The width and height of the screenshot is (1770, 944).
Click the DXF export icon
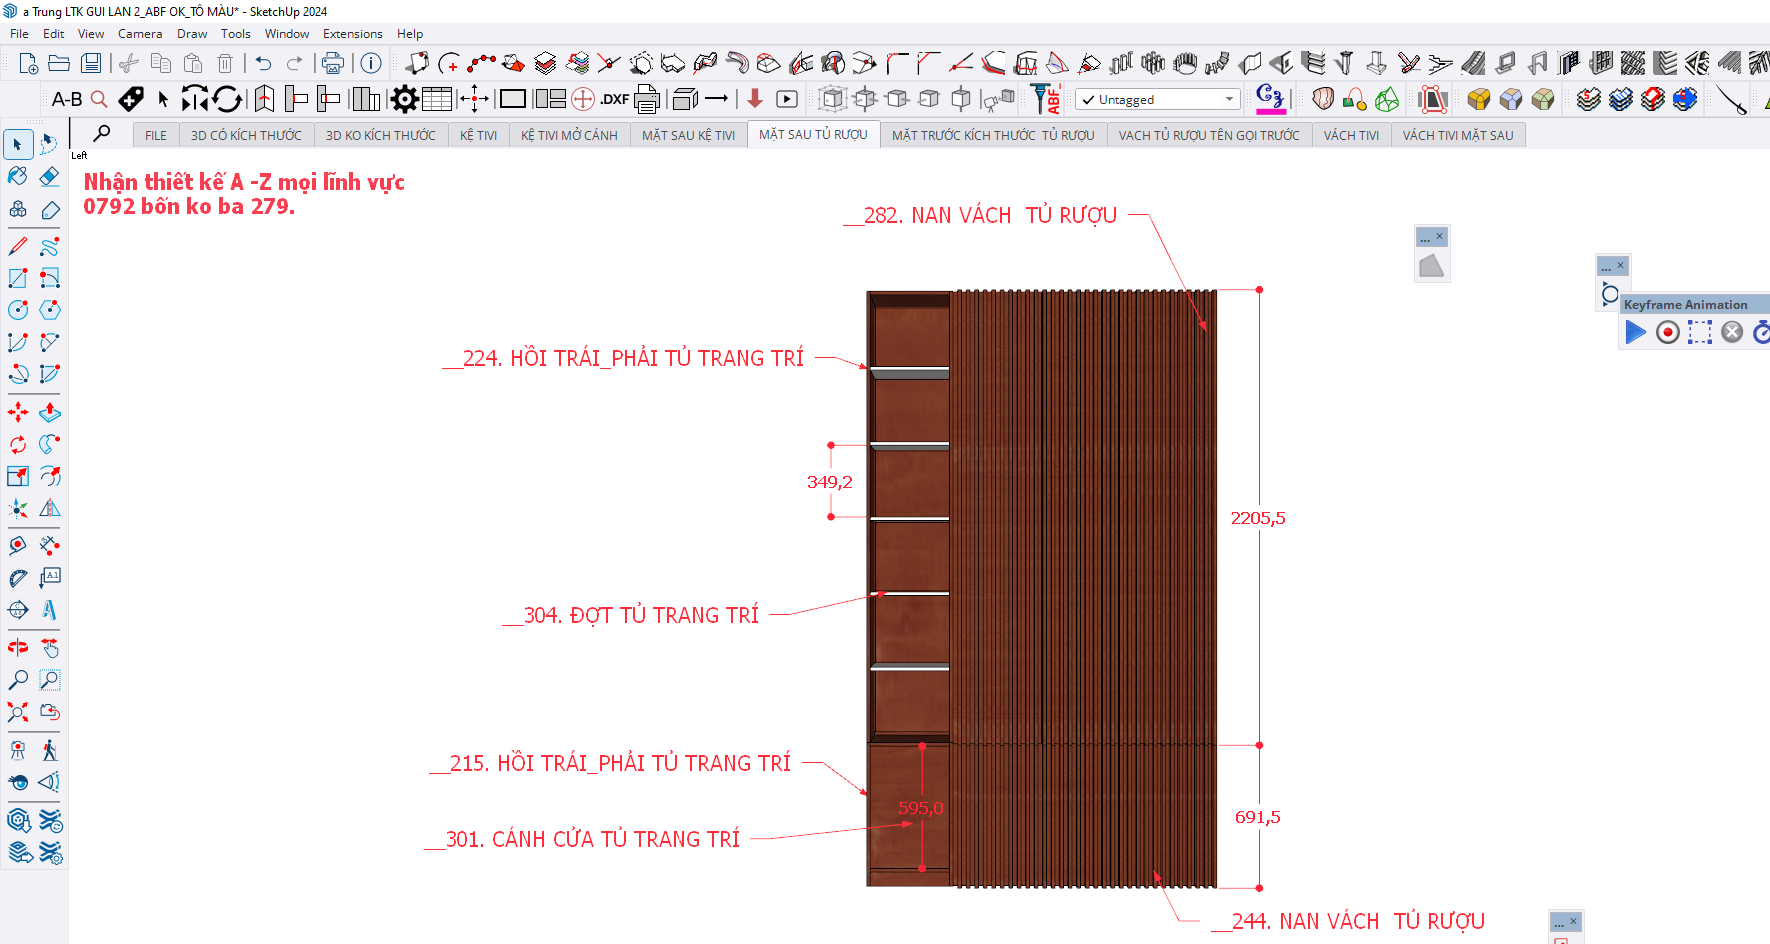(x=614, y=99)
